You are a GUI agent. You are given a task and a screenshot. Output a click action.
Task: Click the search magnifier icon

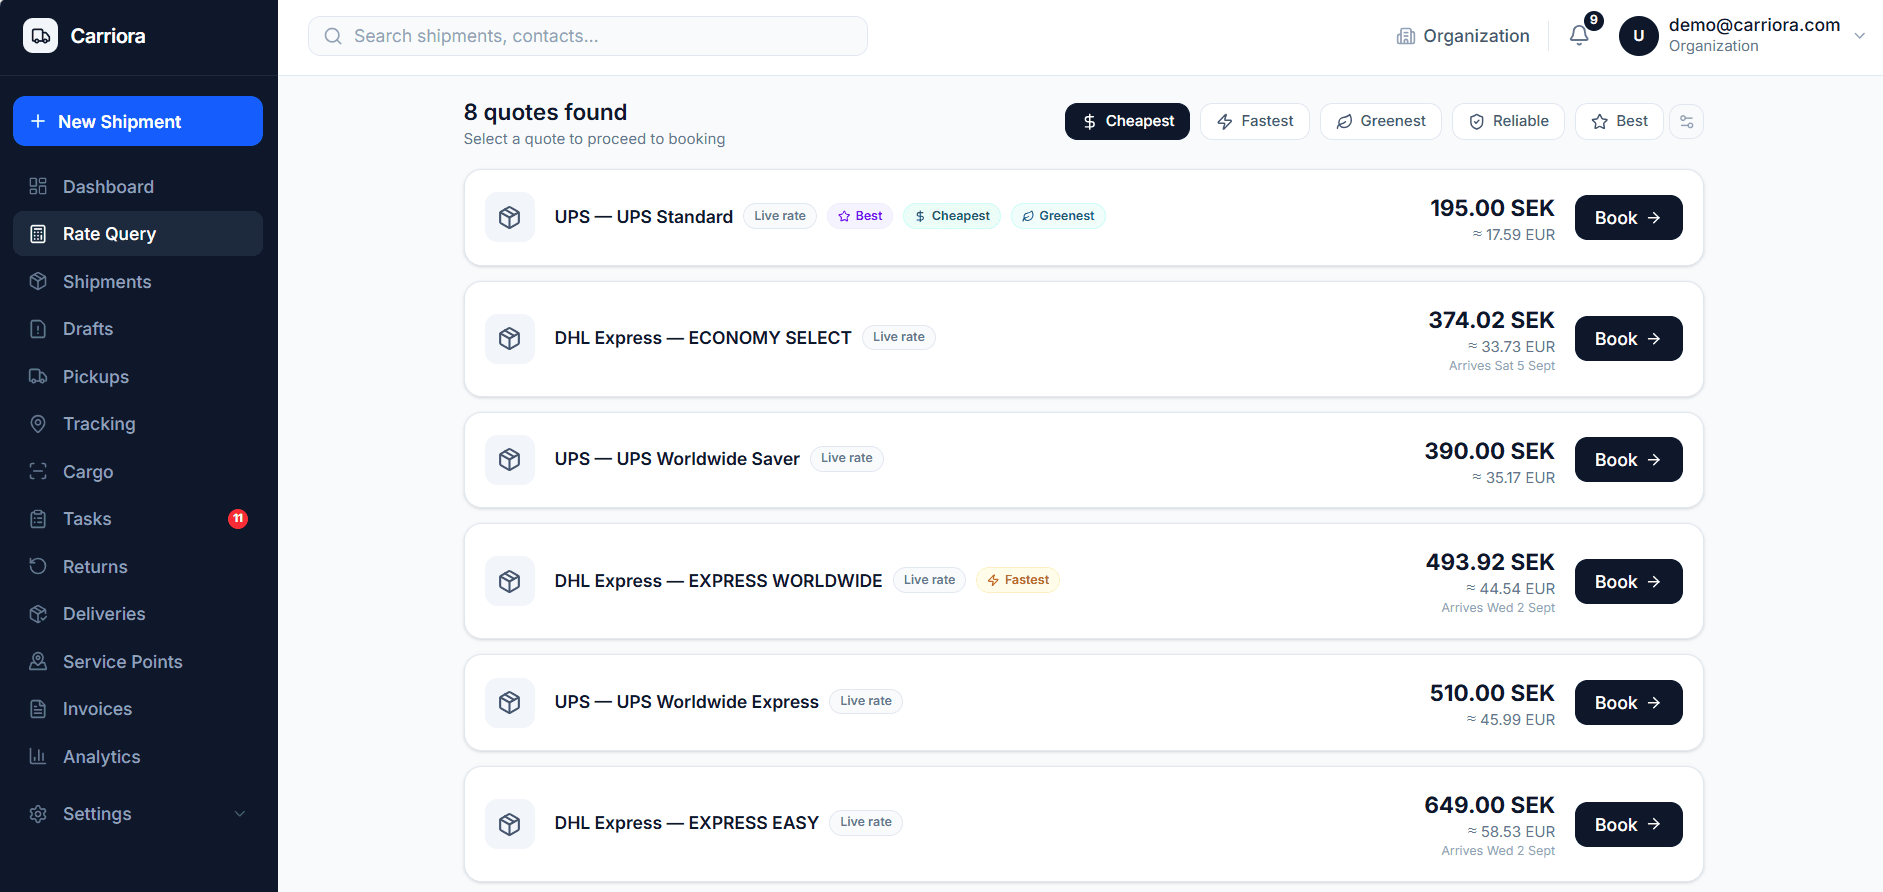tap(333, 36)
